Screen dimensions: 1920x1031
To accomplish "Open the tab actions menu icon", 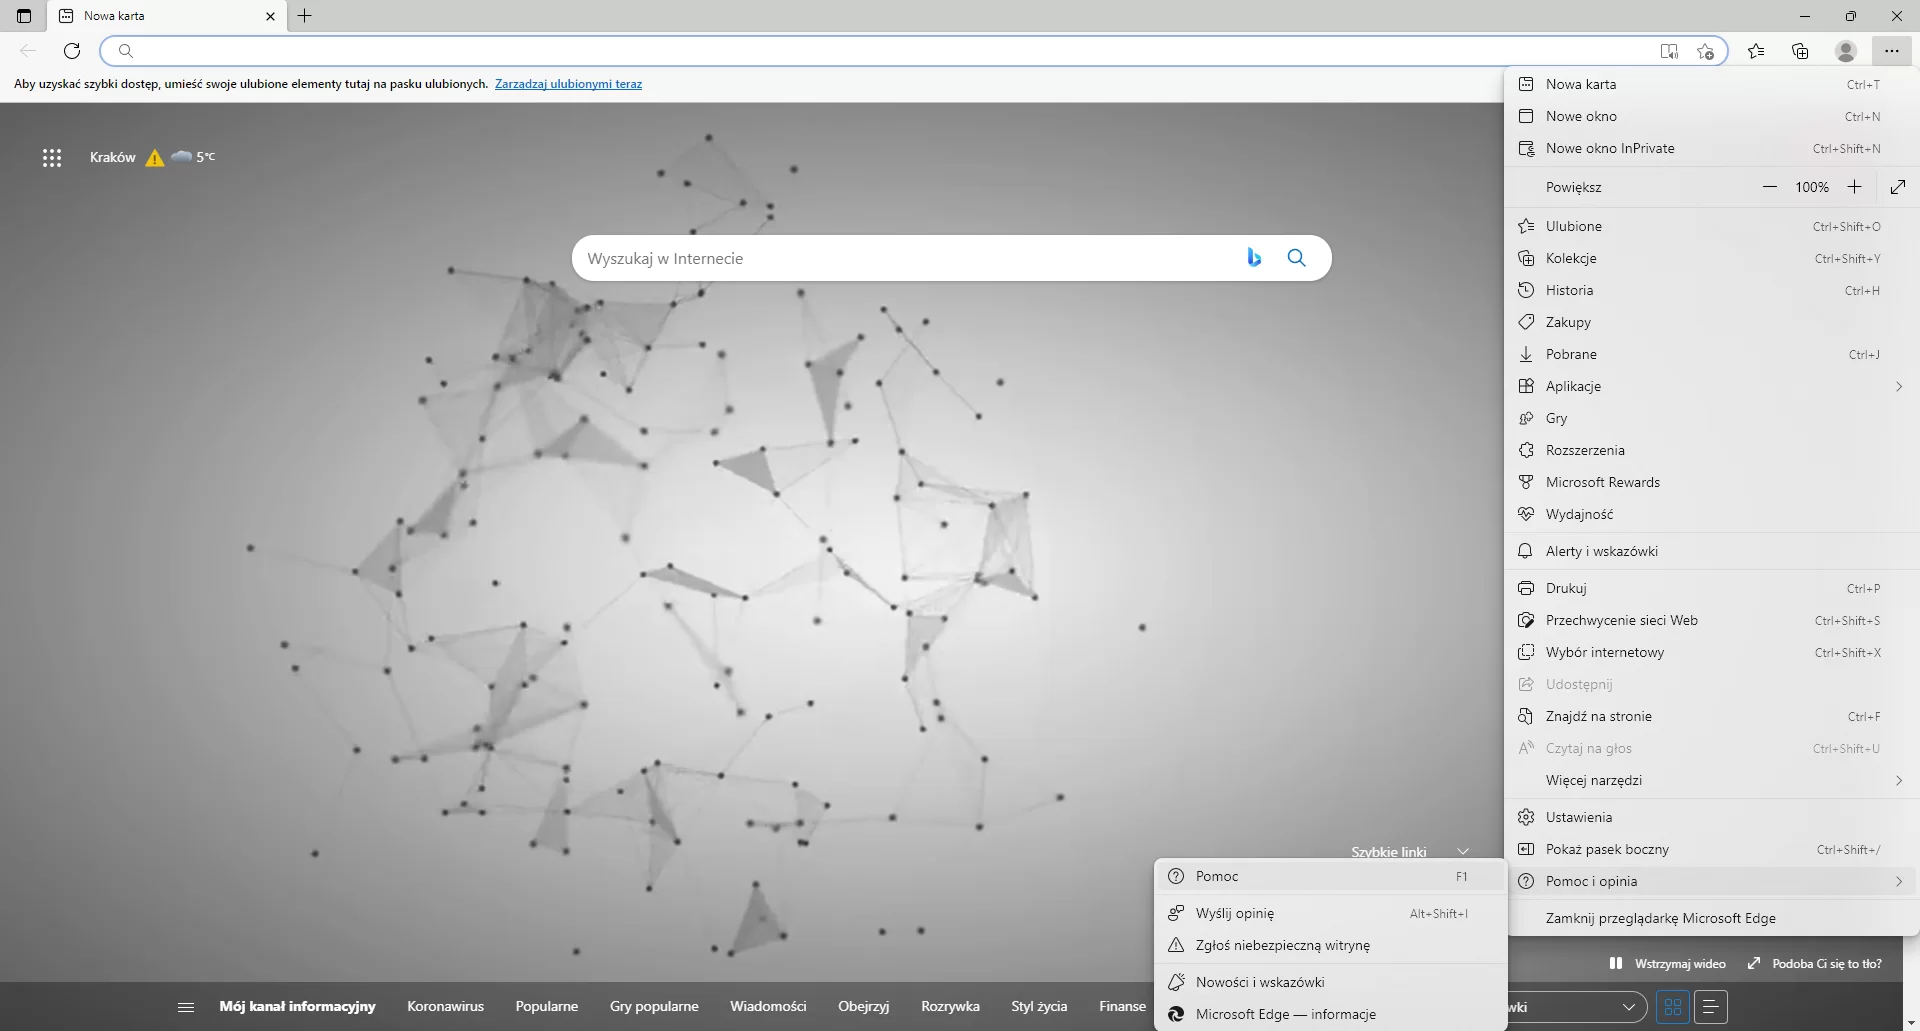I will [x=24, y=16].
